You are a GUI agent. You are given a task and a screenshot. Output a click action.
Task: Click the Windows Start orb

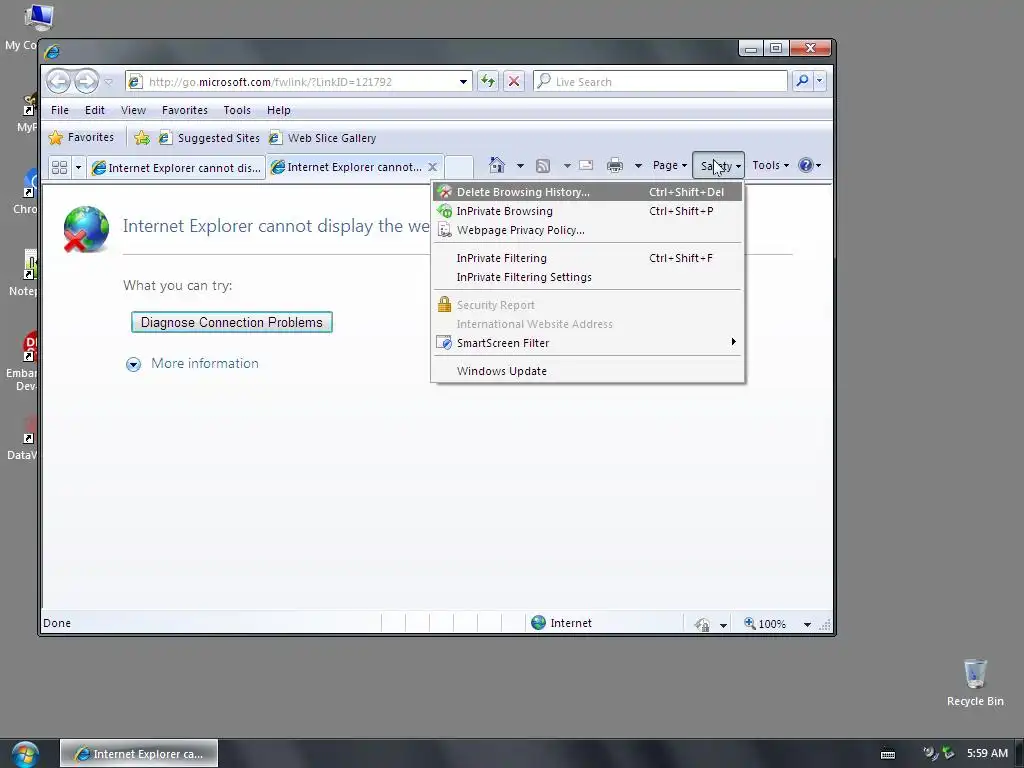pos(25,754)
